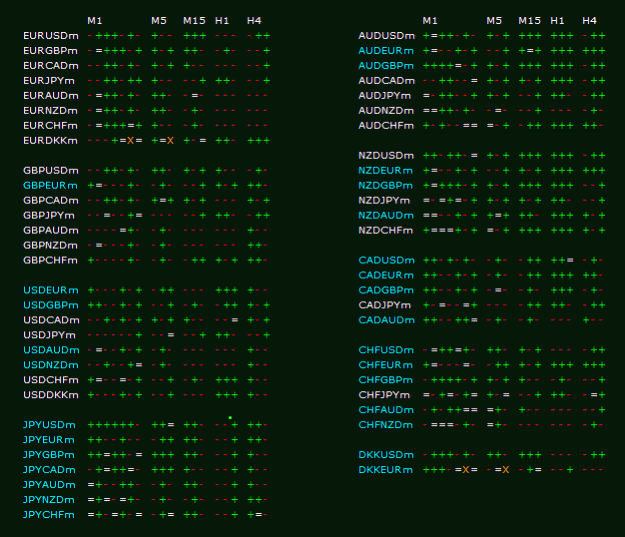Select NZDAUDm cyan label
The image size is (625, 537).
(x=386, y=216)
